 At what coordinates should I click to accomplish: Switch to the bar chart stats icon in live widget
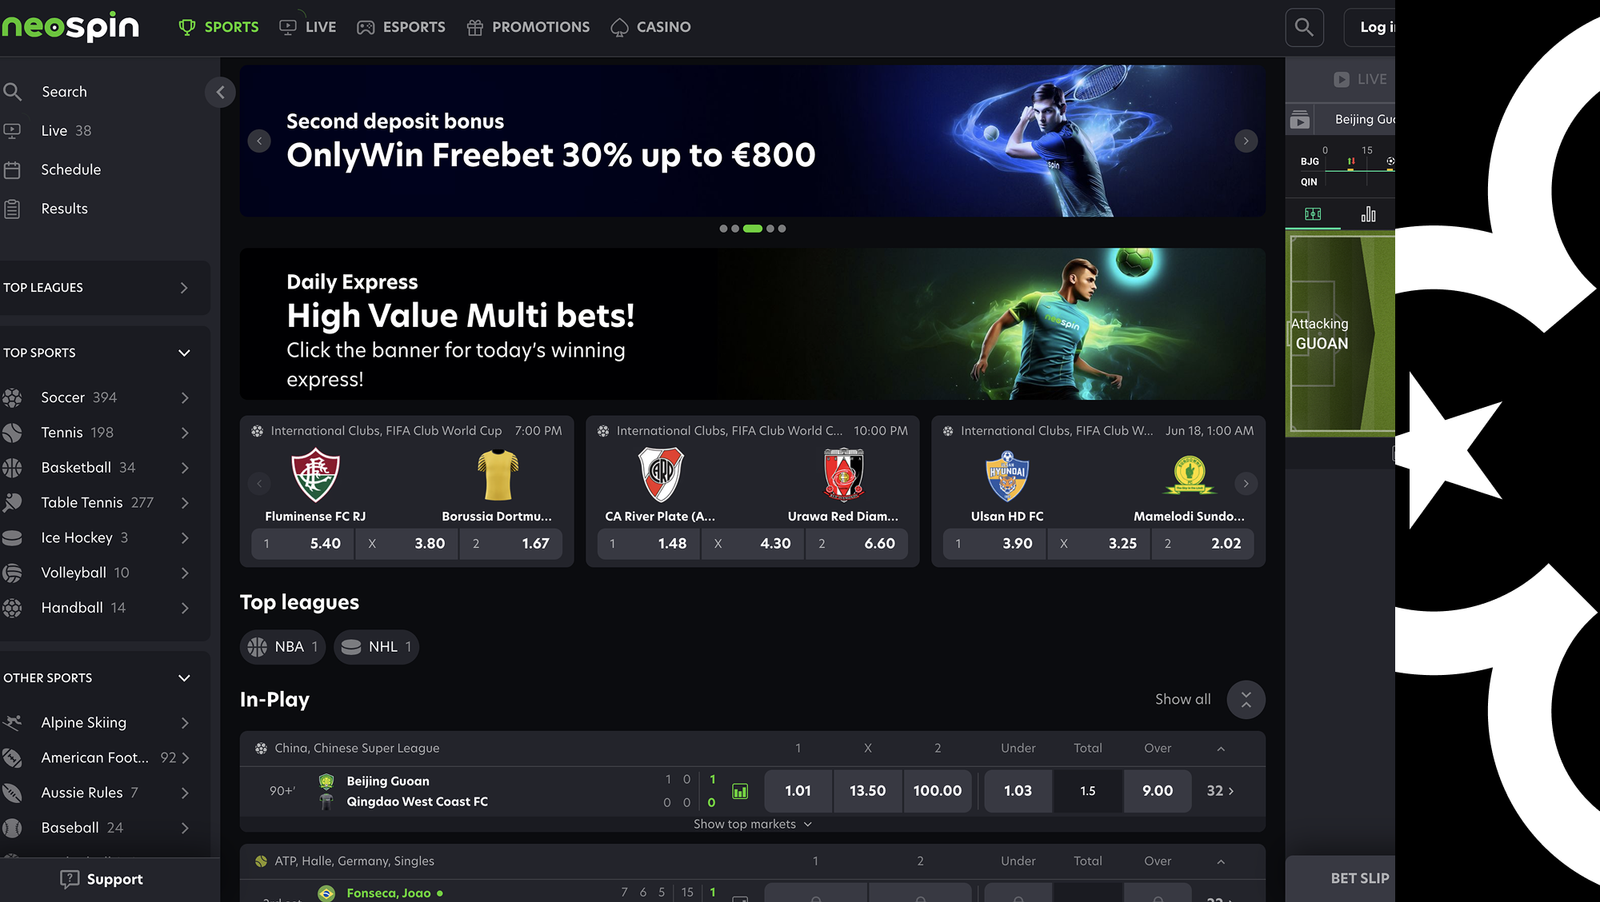pos(1368,214)
